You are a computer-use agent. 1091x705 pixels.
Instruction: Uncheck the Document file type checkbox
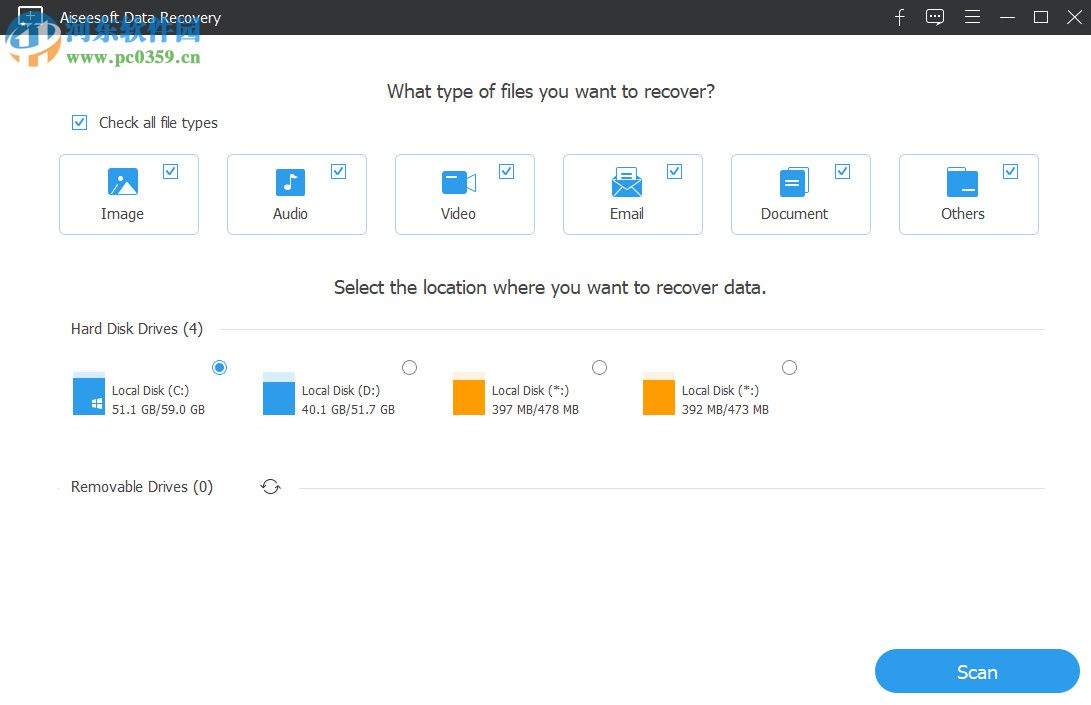tap(844, 170)
